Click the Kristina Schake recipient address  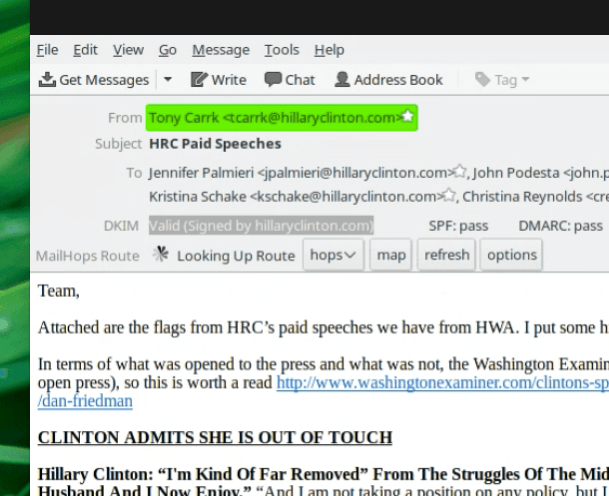296,197
